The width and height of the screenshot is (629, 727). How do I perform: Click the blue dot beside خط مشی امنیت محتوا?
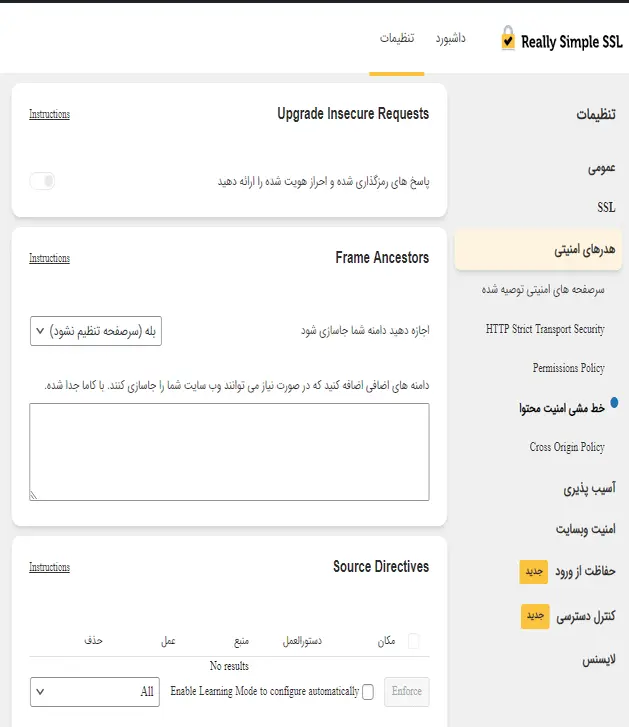pos(614,402)
